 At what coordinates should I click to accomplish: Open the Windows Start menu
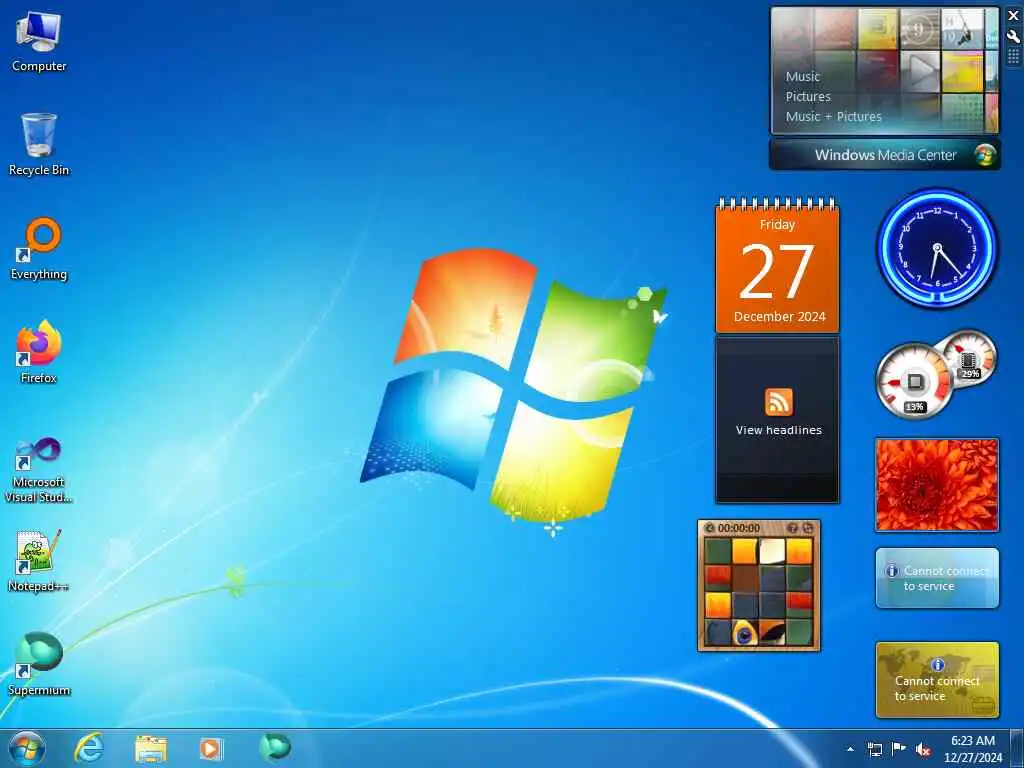(27, 748)
